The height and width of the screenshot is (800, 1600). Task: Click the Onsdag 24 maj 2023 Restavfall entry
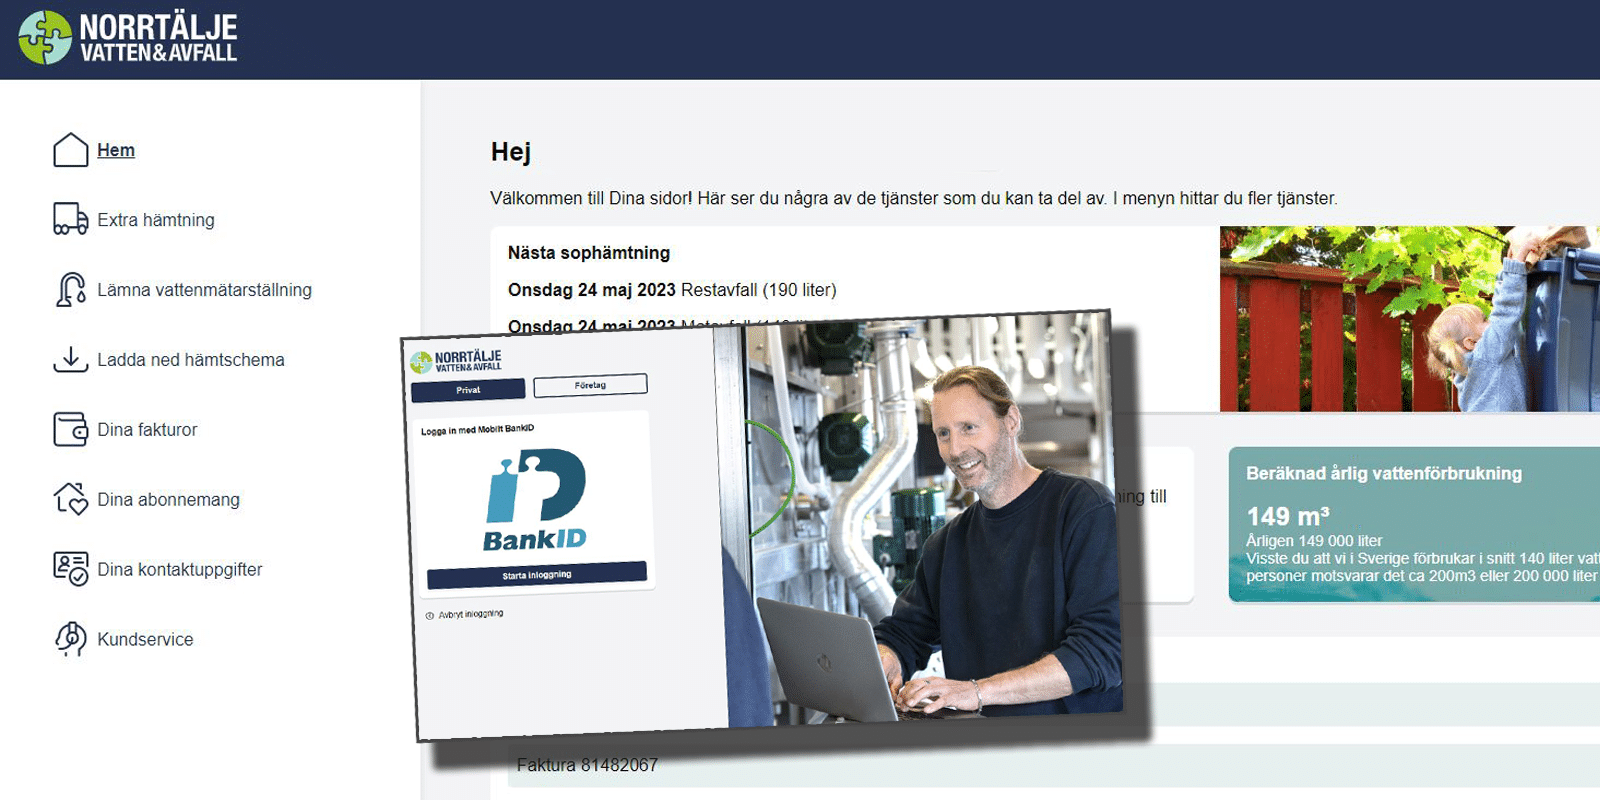[x=672, y=290]
